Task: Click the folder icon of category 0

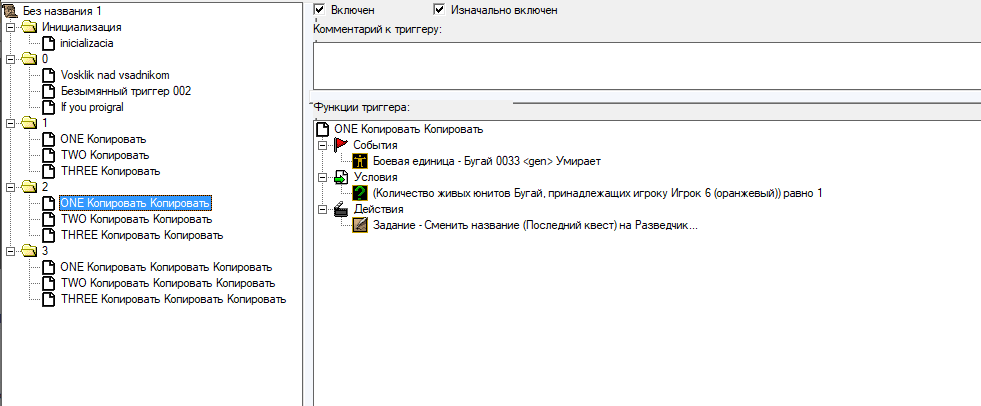Action: point(28,59)
